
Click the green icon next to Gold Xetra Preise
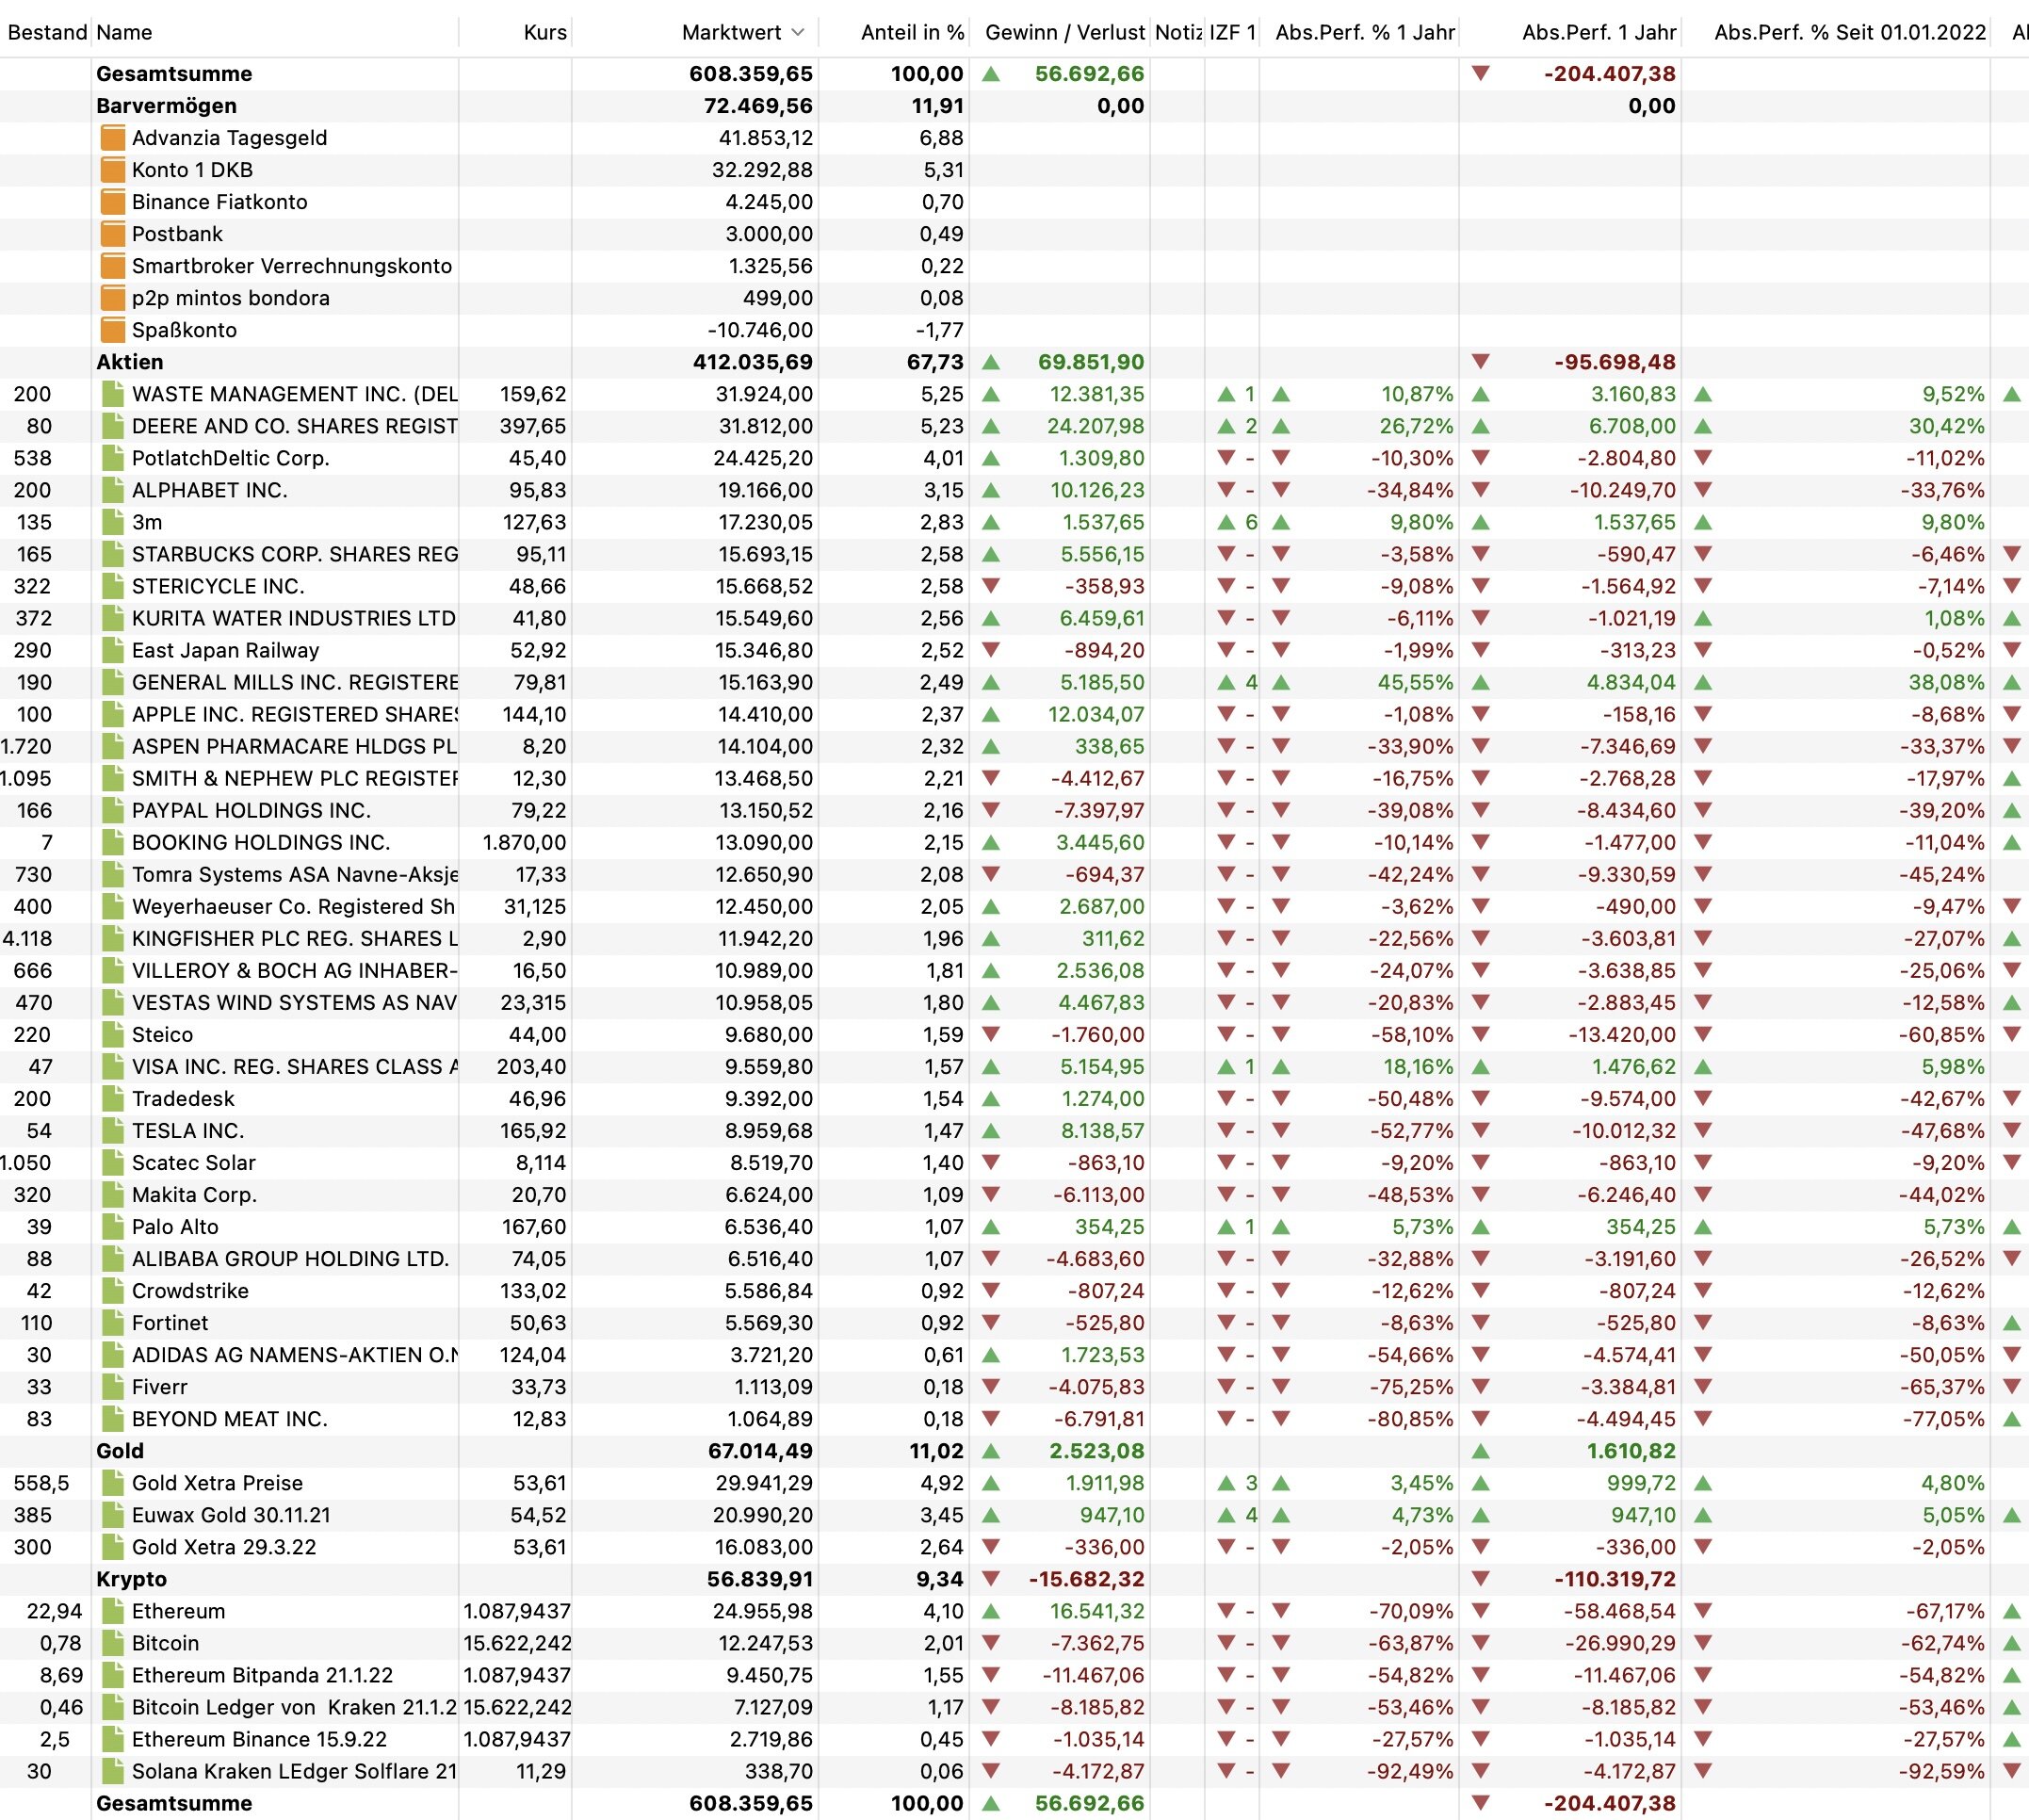pyautogui.click(x=113, y=1483)
